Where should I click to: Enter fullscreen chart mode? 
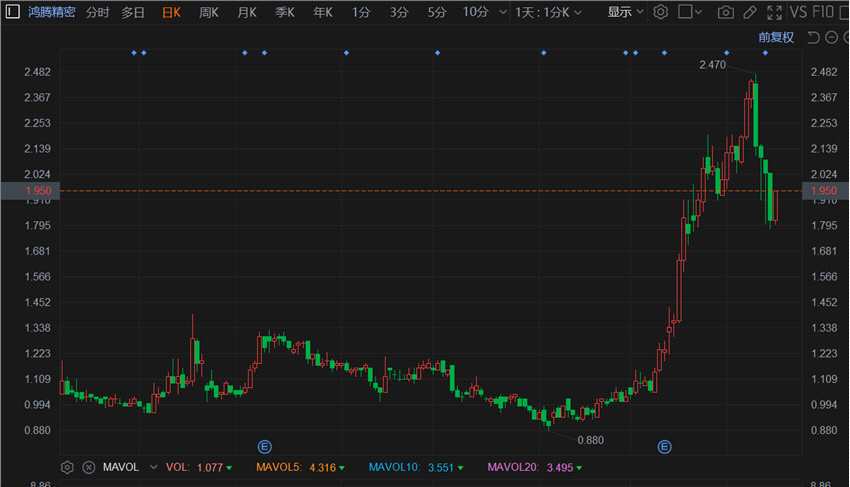click(x=774, y=12)
